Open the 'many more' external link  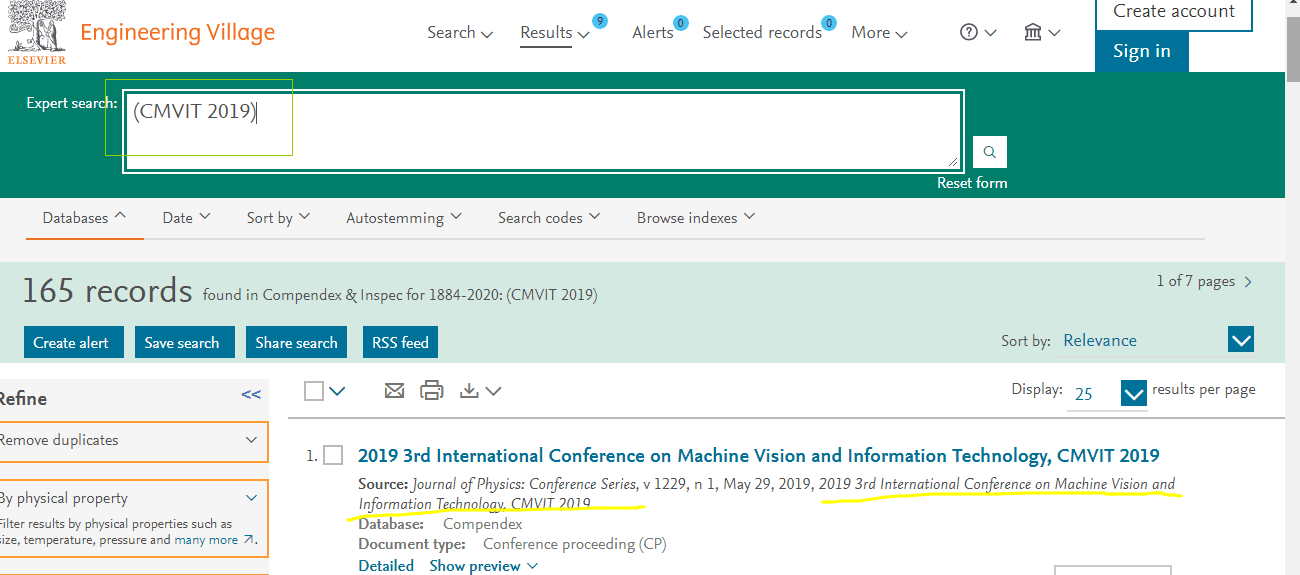[214, 540]
